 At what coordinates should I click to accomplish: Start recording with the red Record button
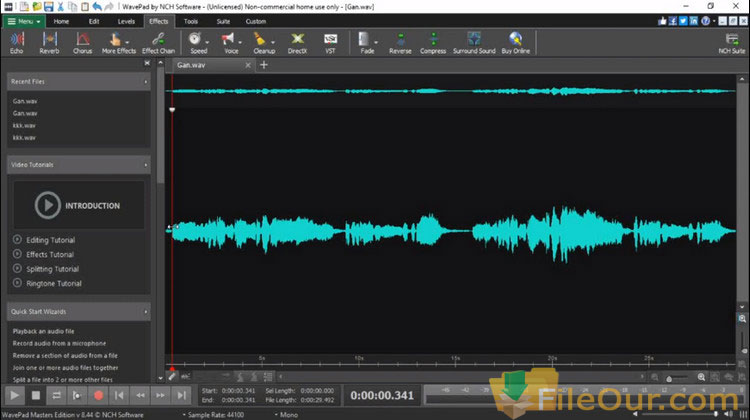coord(98,396)
